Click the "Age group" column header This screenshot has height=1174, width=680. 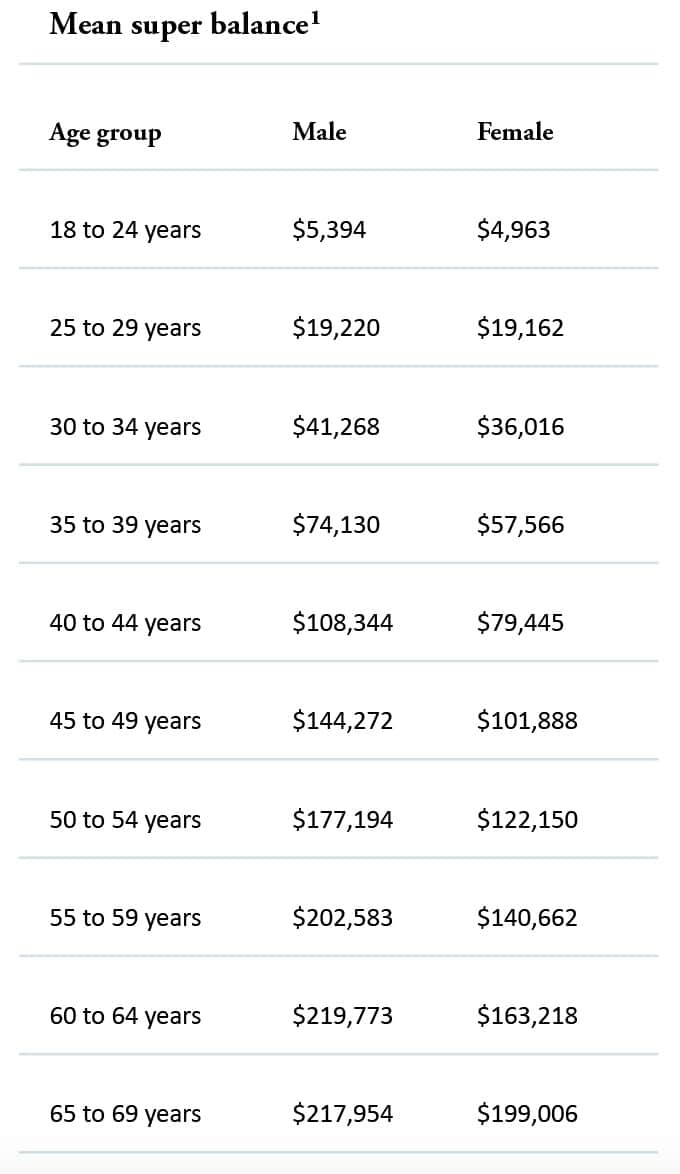click(x=105, y=133)
